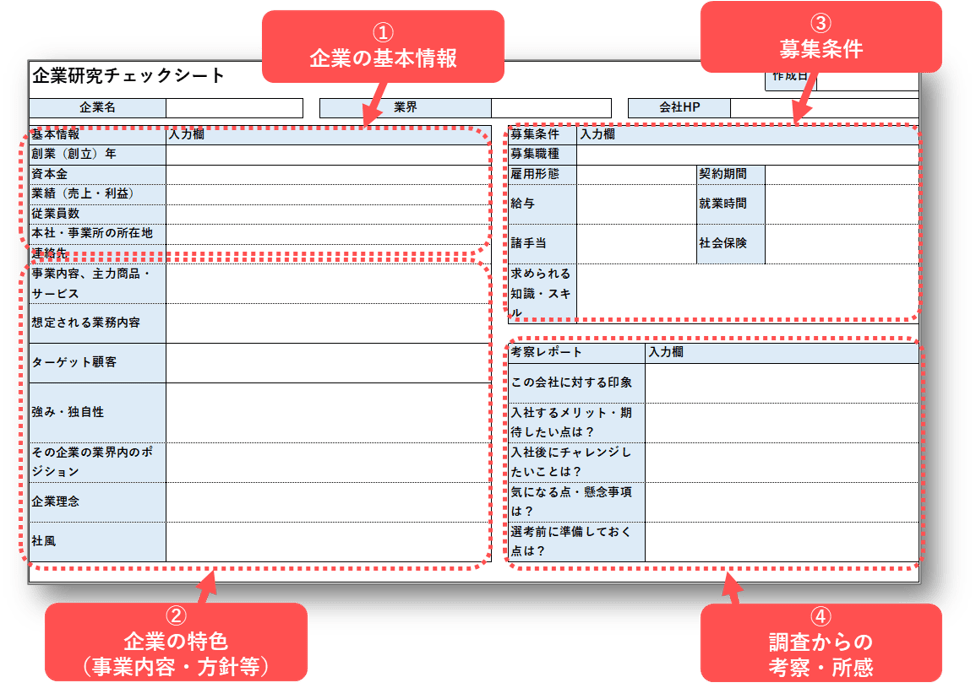Click the input cell beside 入社後にチャレンジしたいことは？

pyautogui.click(x=782, y=462)
